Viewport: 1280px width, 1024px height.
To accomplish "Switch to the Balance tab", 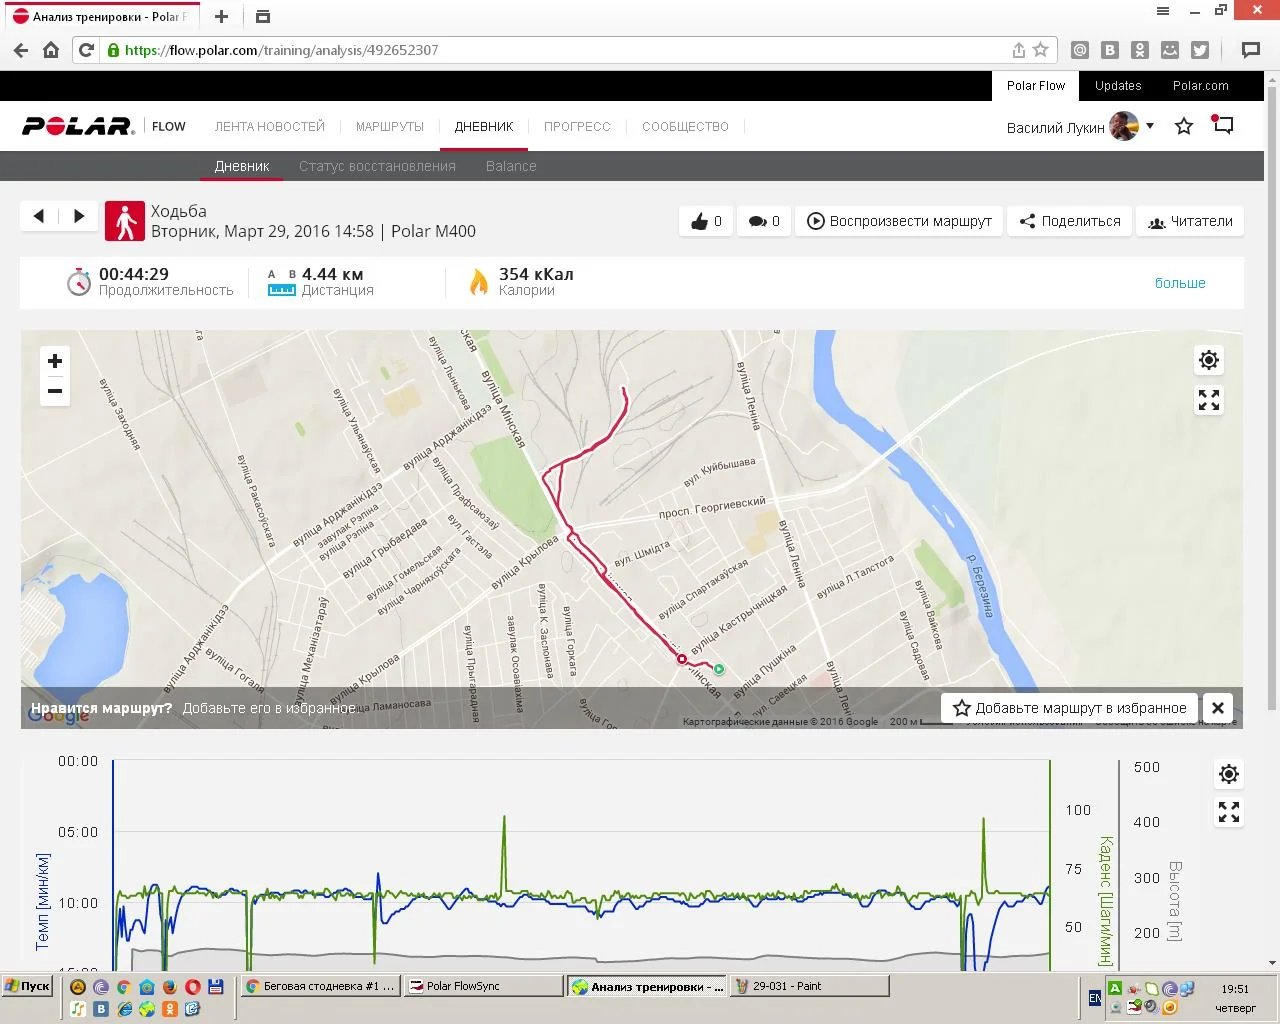I will (511, 166).
